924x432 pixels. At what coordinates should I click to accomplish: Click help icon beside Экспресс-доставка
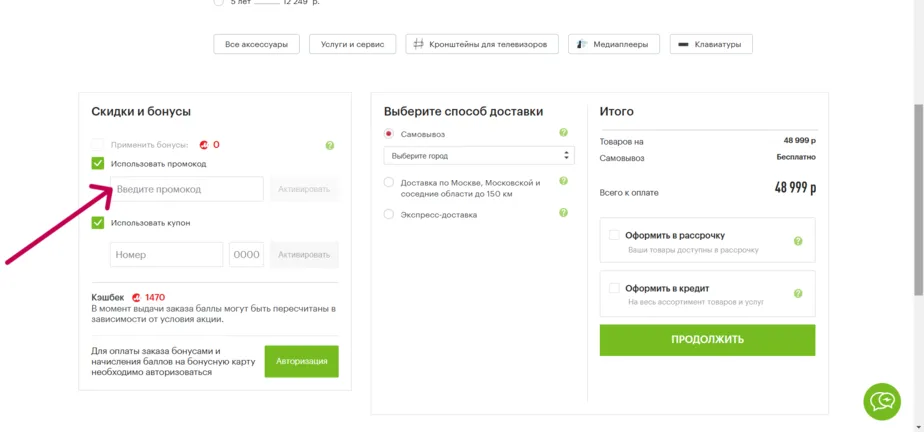click(563, 212)
